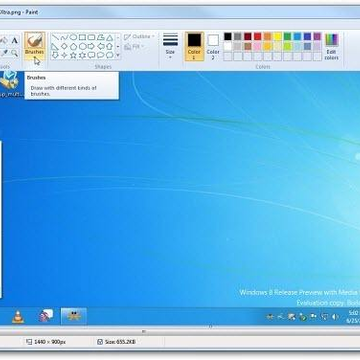Viewport: 360px width, 360px height.
Task: Pick the orange palette swatch
Action: (268, 36)
